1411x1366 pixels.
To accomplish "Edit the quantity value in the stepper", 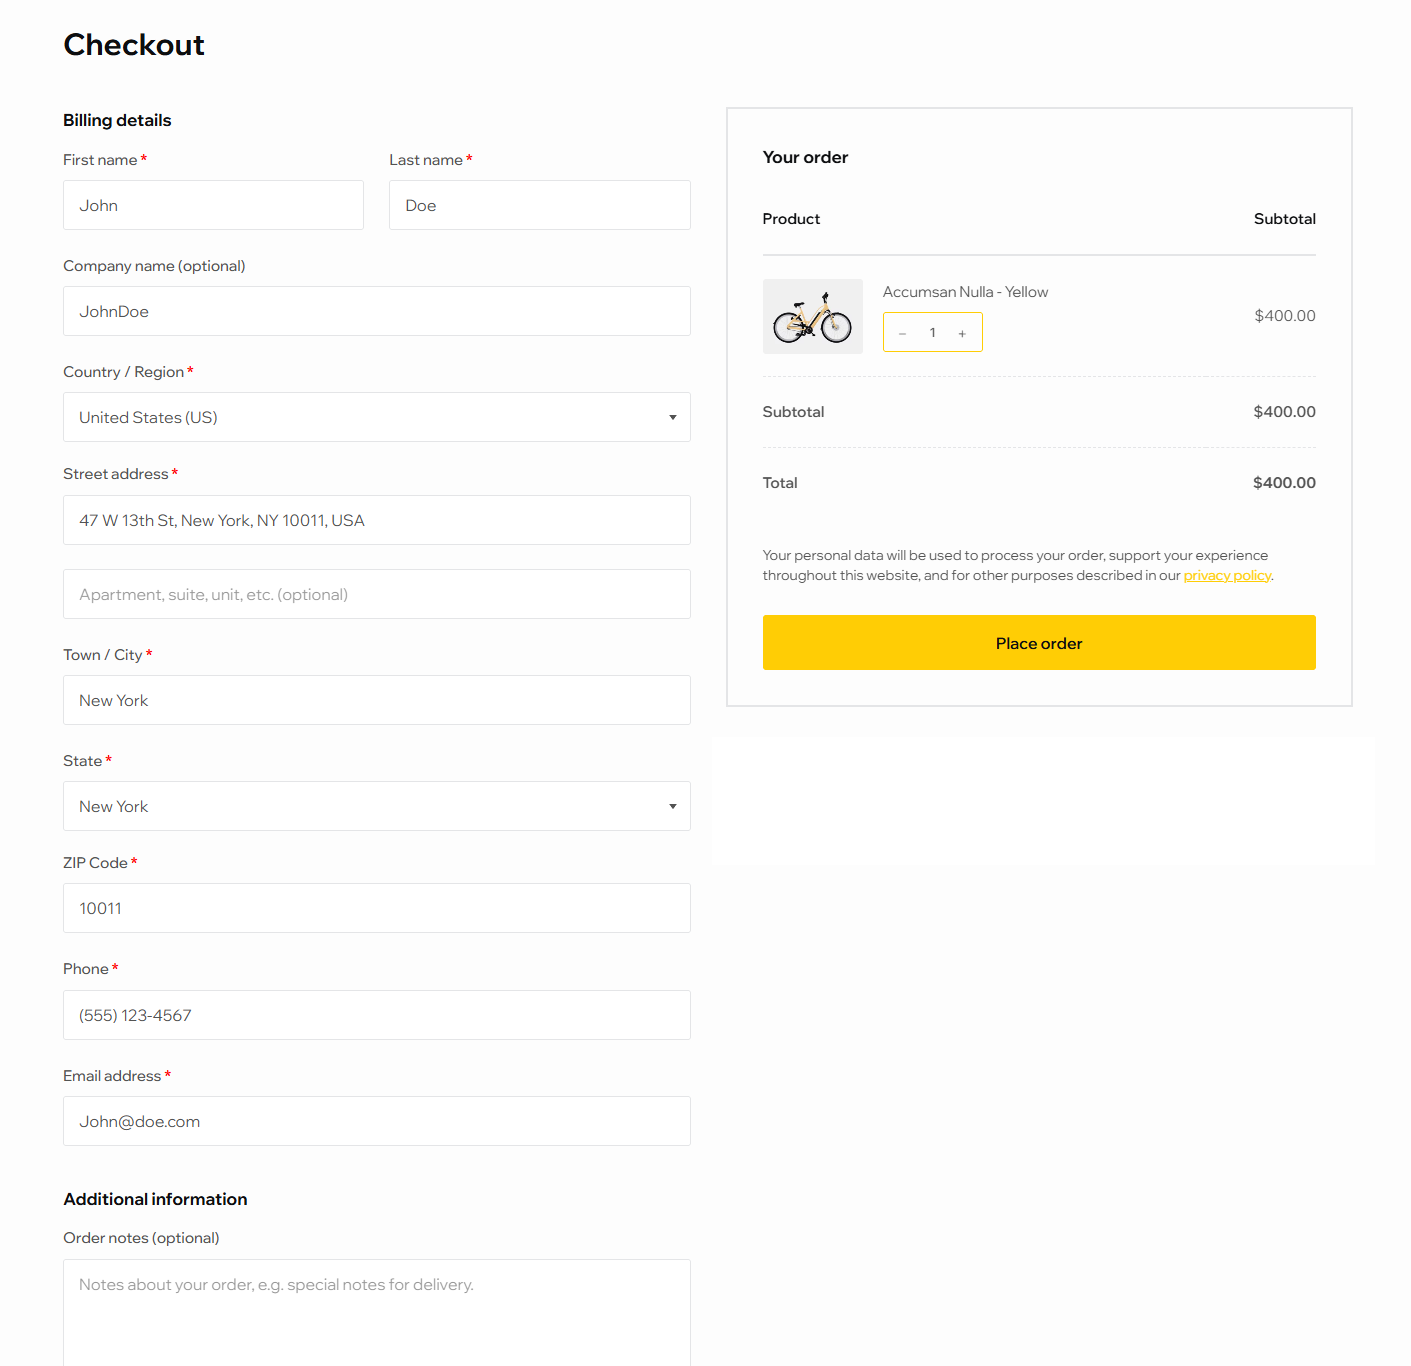I will (x=932, y=332).
